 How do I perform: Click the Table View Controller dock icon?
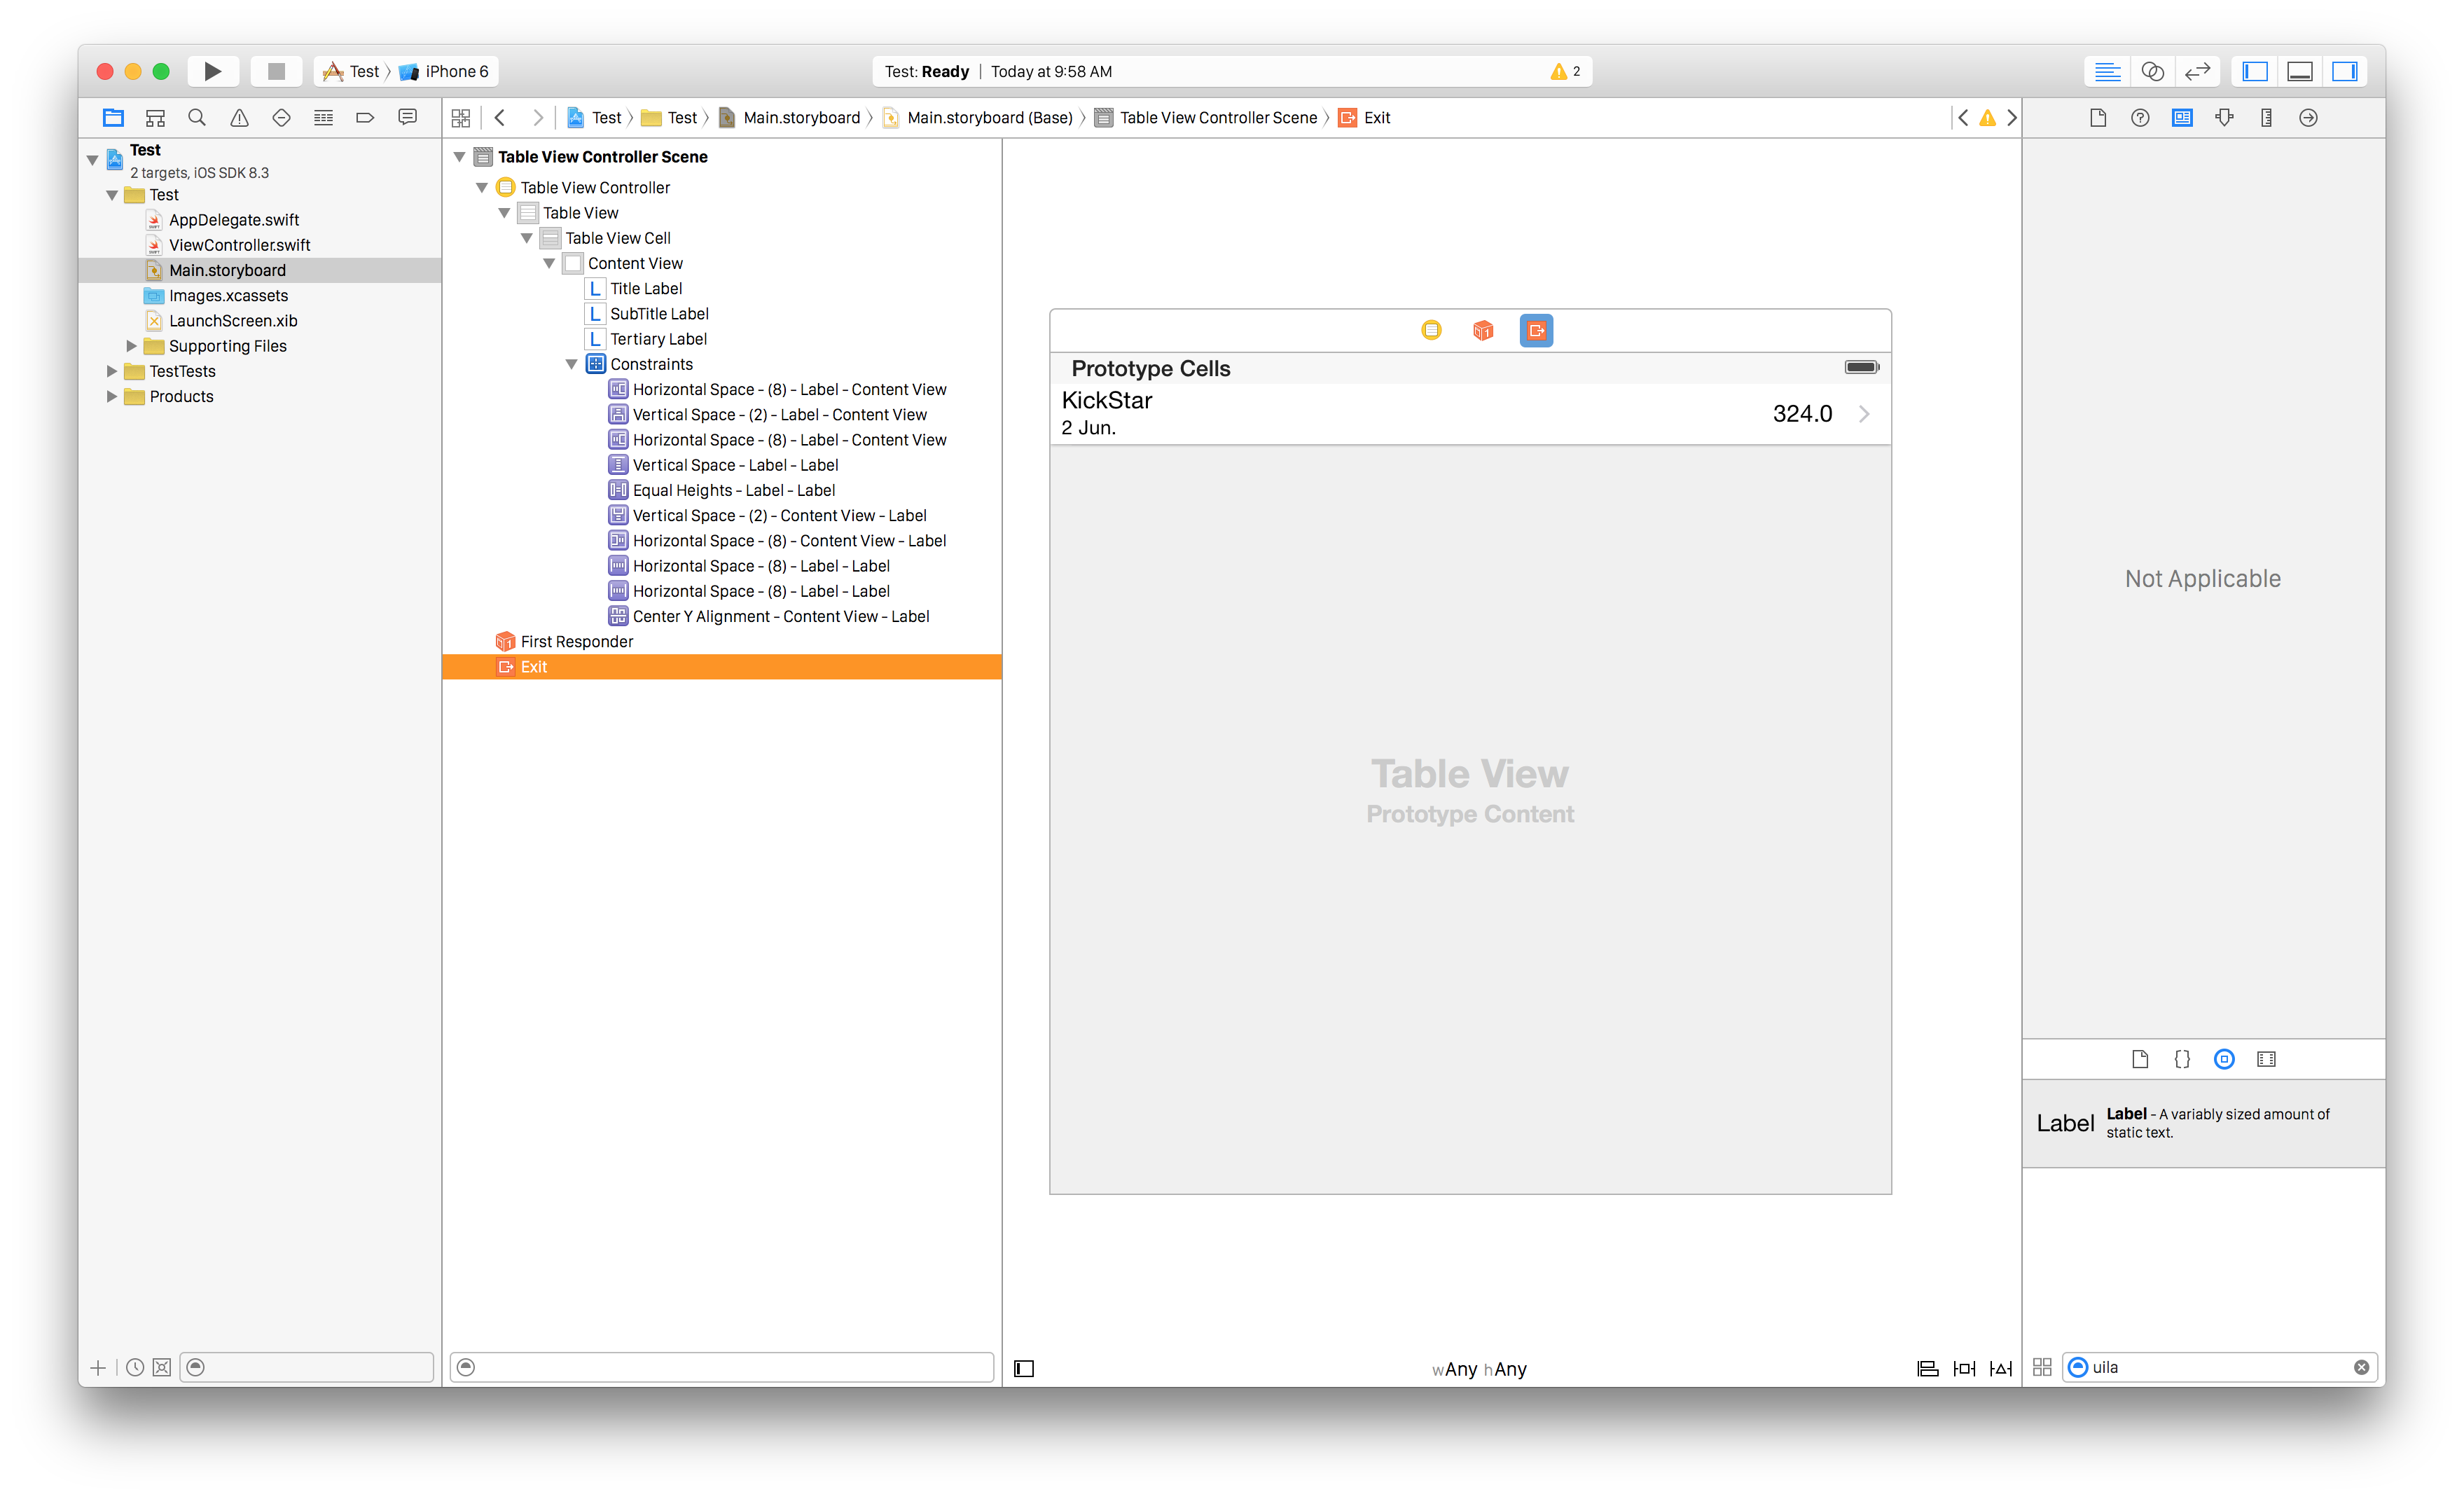[x=1431, y=330]
